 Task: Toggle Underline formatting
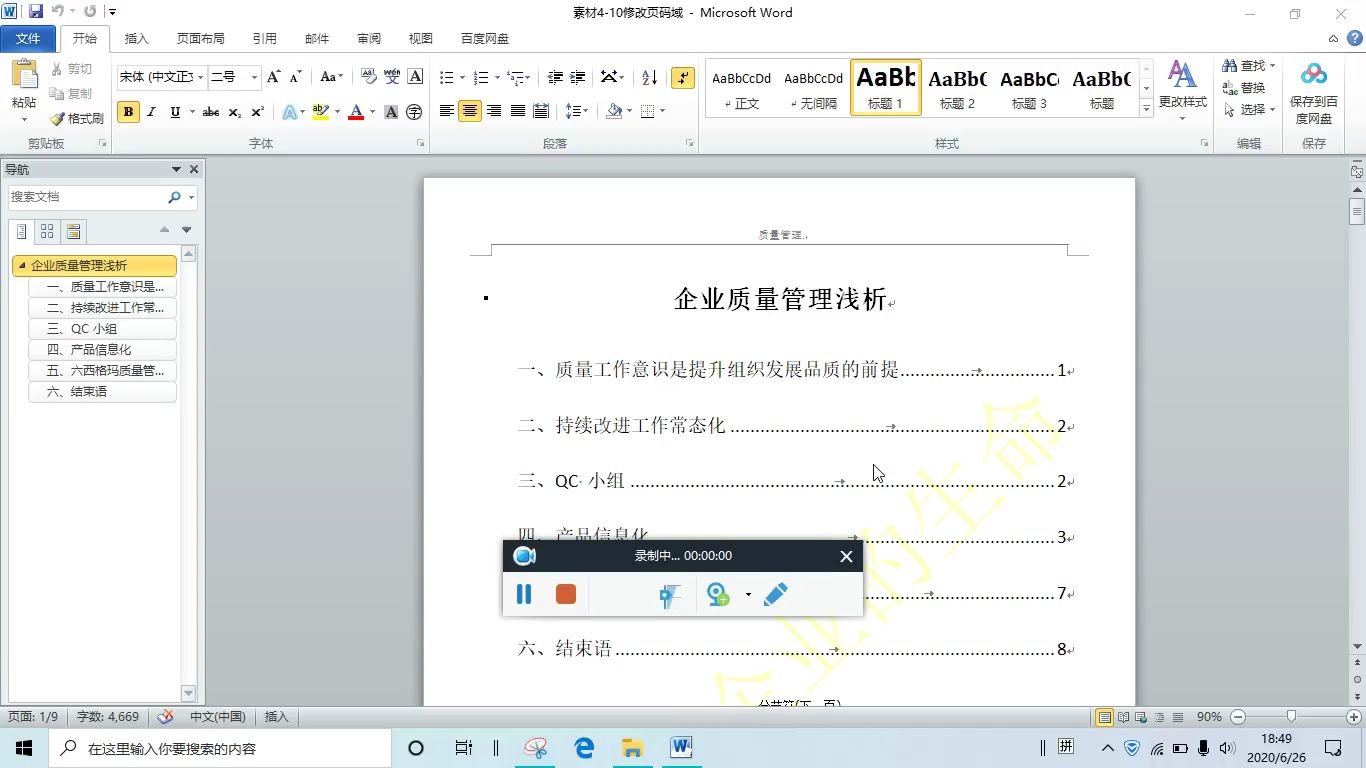[x=175, y=112]
